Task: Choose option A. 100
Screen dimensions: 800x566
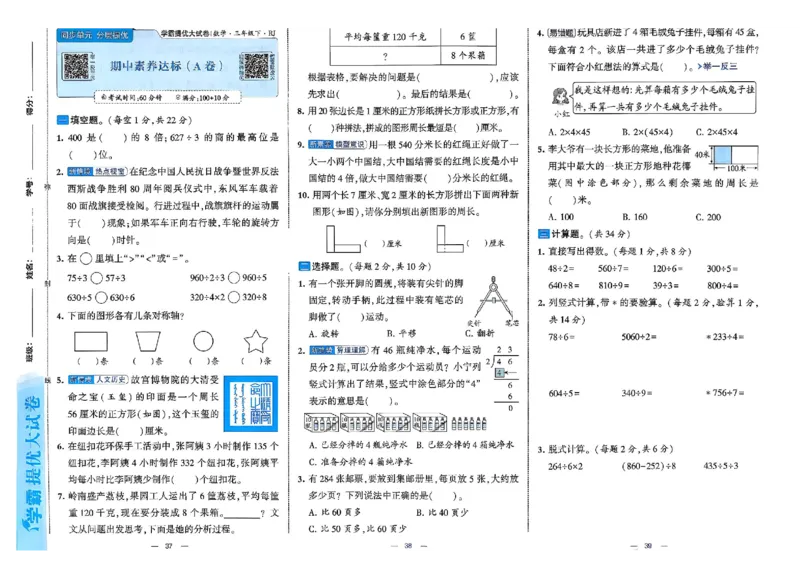Action: pos(561,217)
